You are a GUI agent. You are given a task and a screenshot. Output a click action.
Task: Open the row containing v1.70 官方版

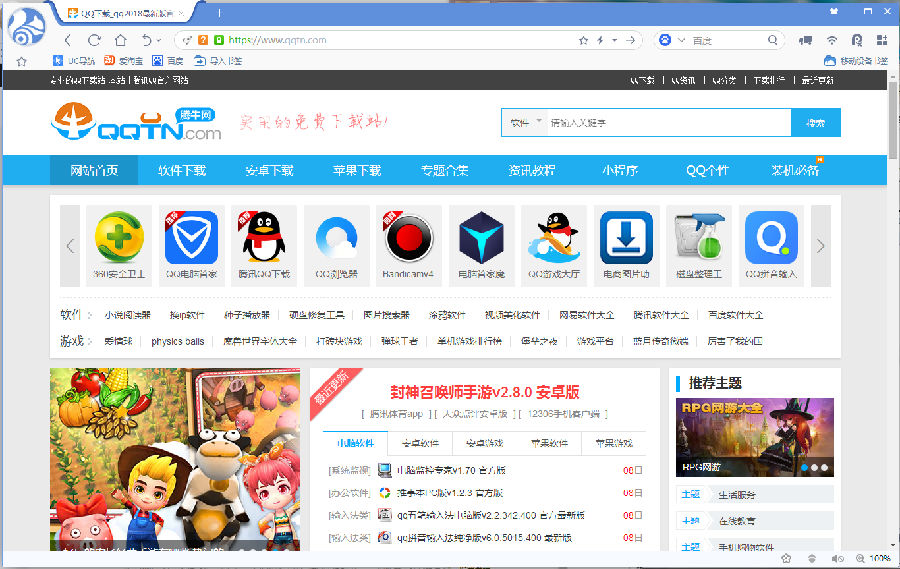click(484, 470)
